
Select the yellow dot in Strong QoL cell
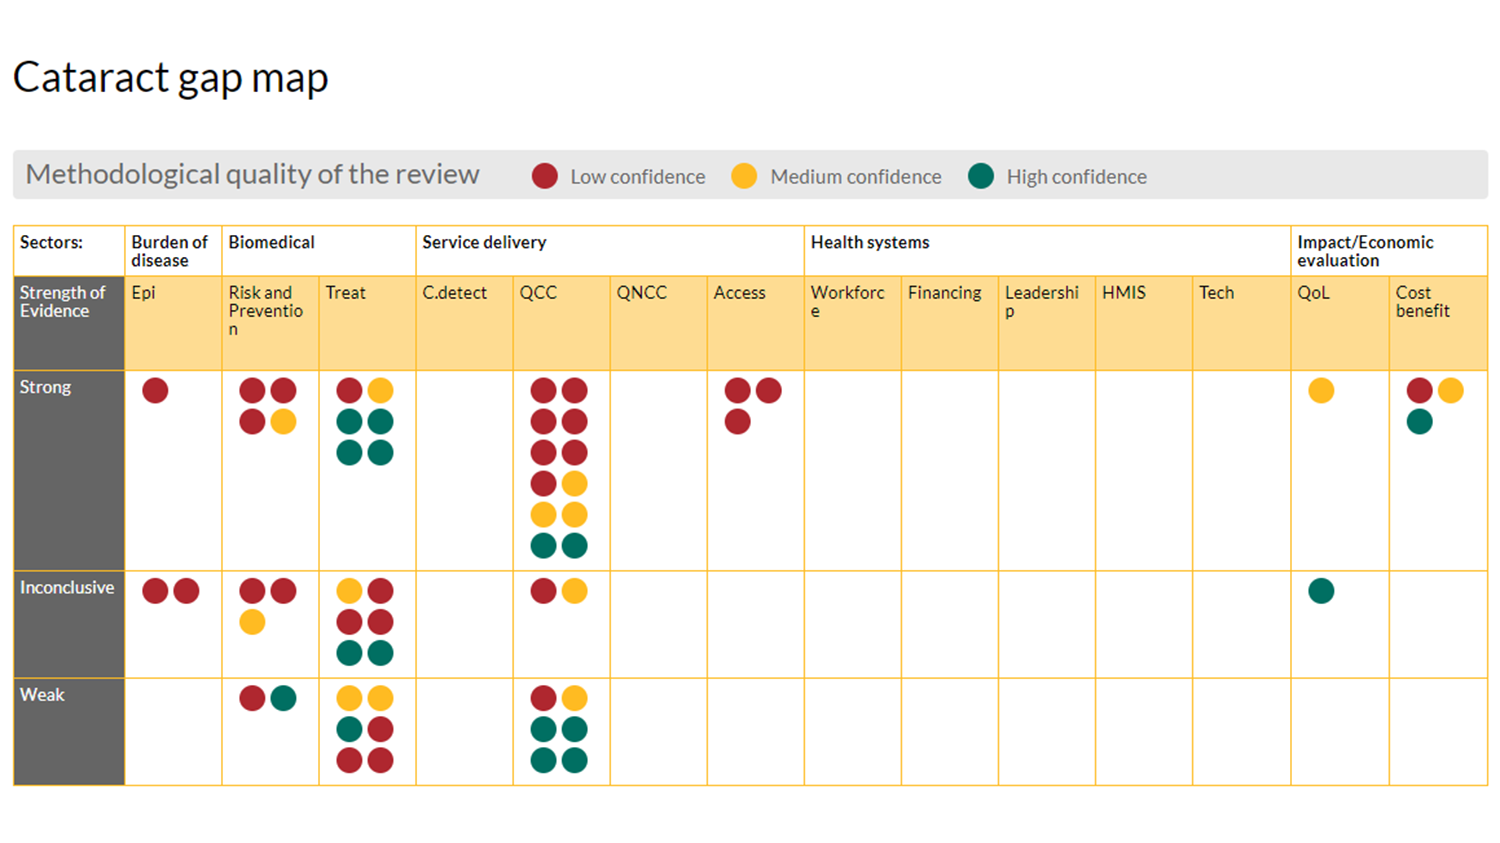coord(1321,390)
